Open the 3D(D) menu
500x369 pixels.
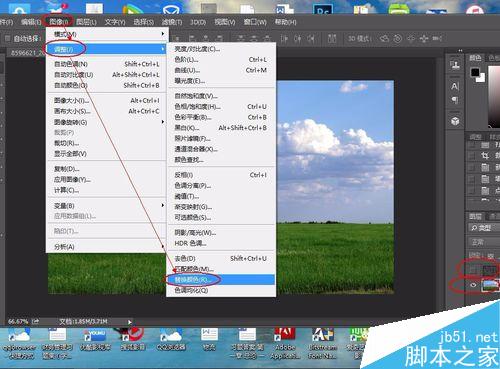click(x=198, y=22)
